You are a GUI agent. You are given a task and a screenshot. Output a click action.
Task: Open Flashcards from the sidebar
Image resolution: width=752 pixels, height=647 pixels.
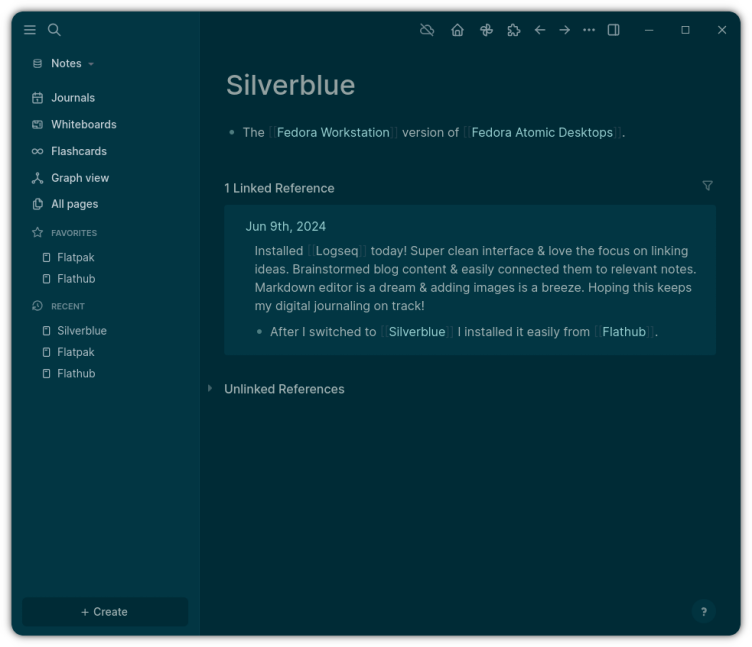tap(78, 151)
